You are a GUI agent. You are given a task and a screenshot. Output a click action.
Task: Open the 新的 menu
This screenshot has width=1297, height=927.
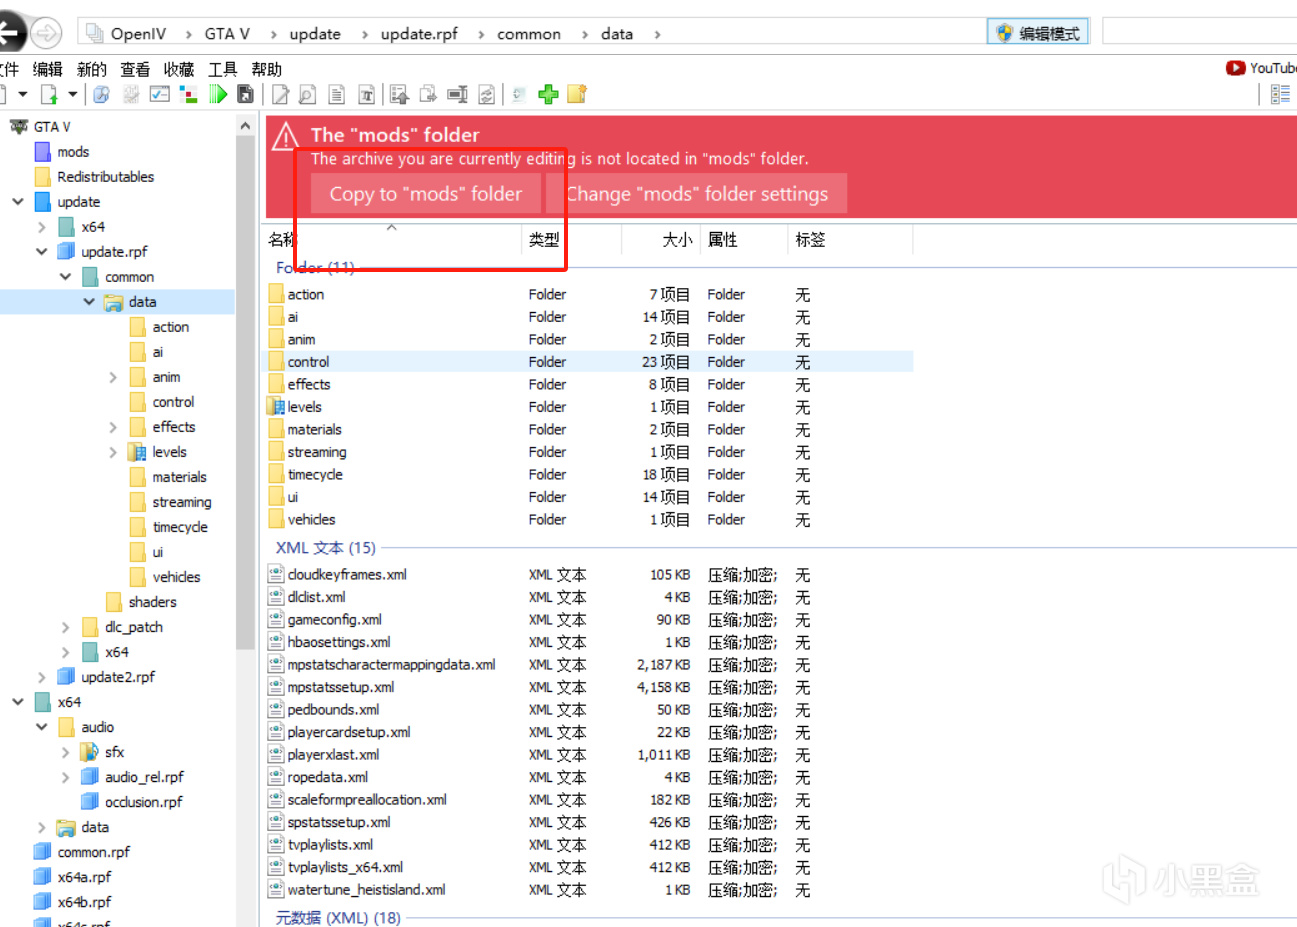pyautogui.click(x=91, y=69)
